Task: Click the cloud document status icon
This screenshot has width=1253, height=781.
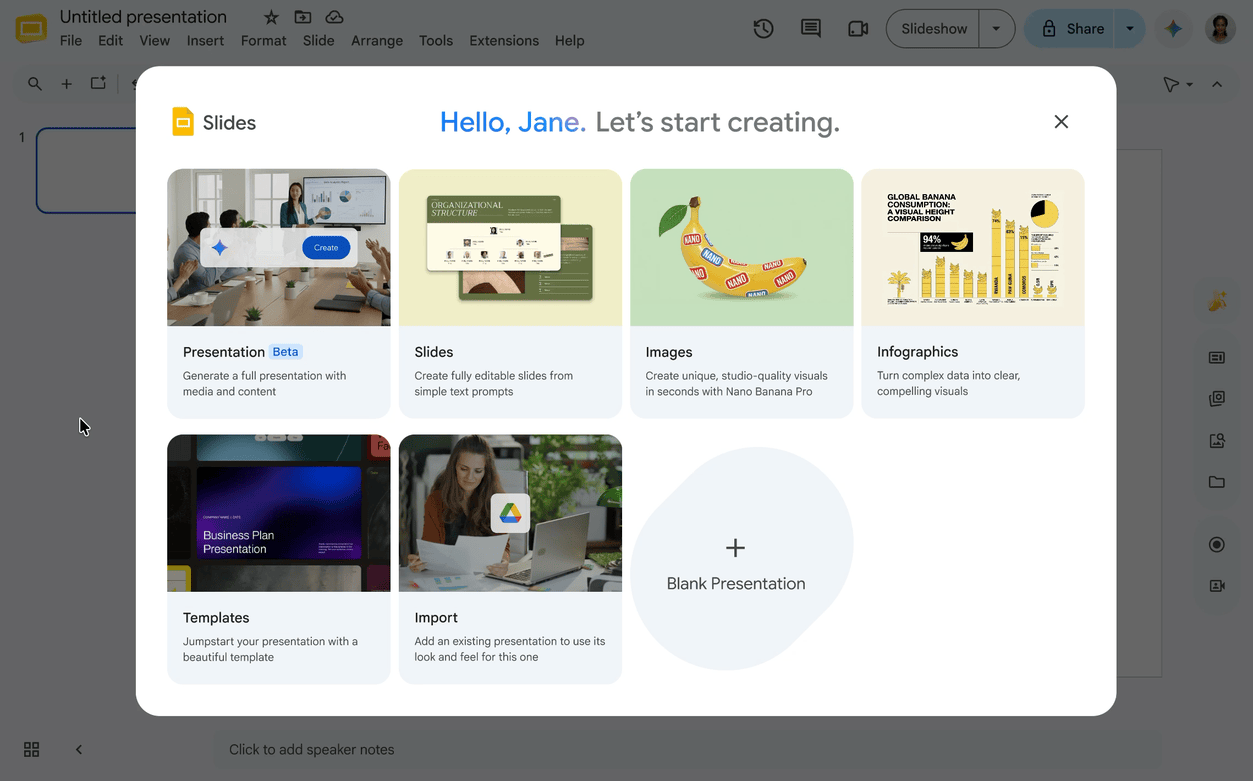Action: (335, 17)
